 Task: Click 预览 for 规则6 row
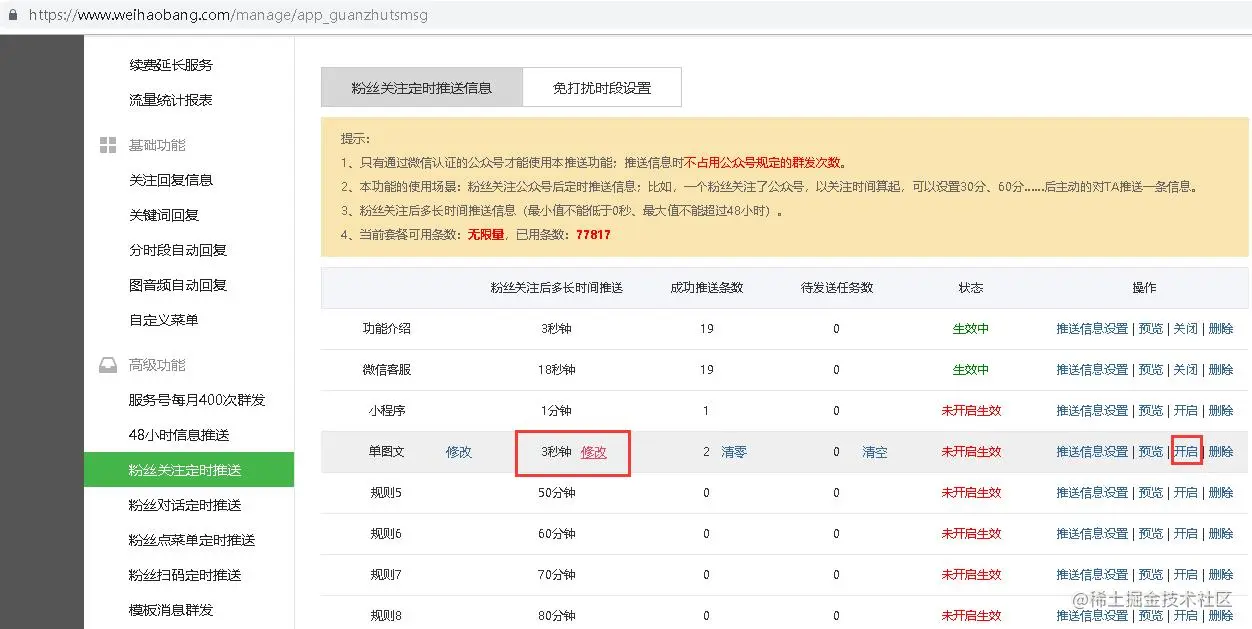pyautogui.click(x=1151, y=533)
